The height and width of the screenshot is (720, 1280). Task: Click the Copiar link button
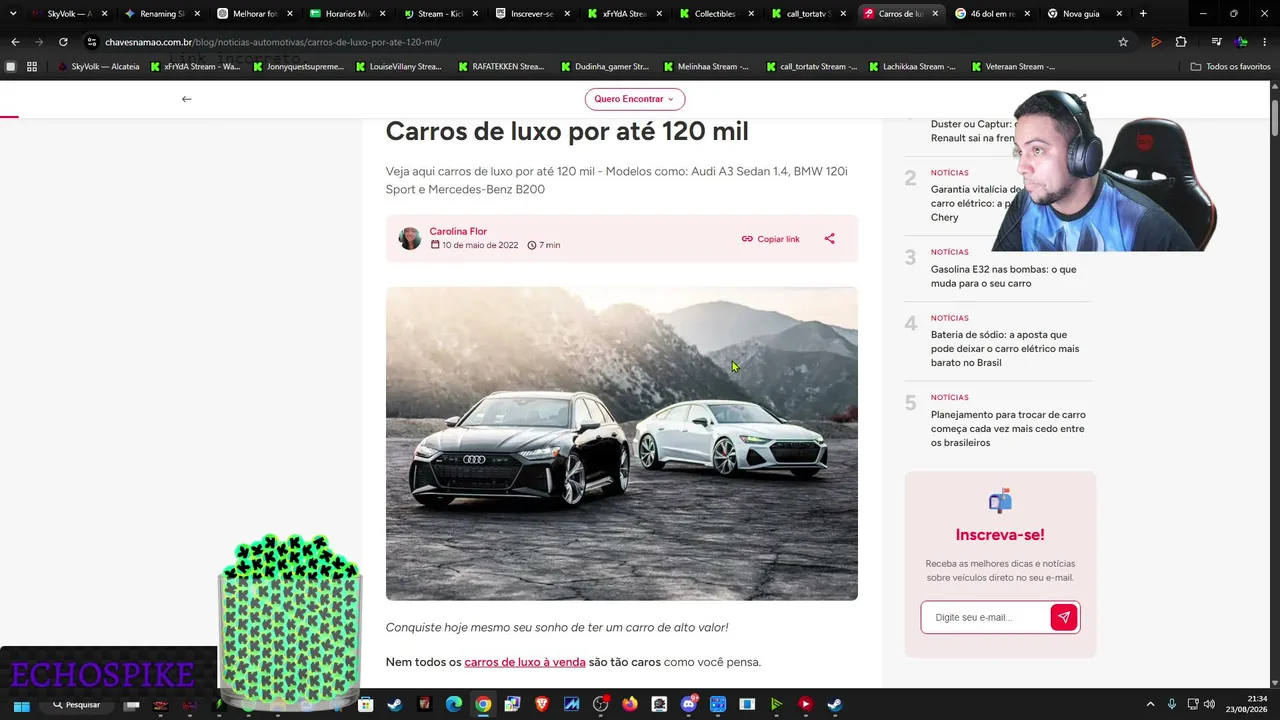(x=770, y=239)
